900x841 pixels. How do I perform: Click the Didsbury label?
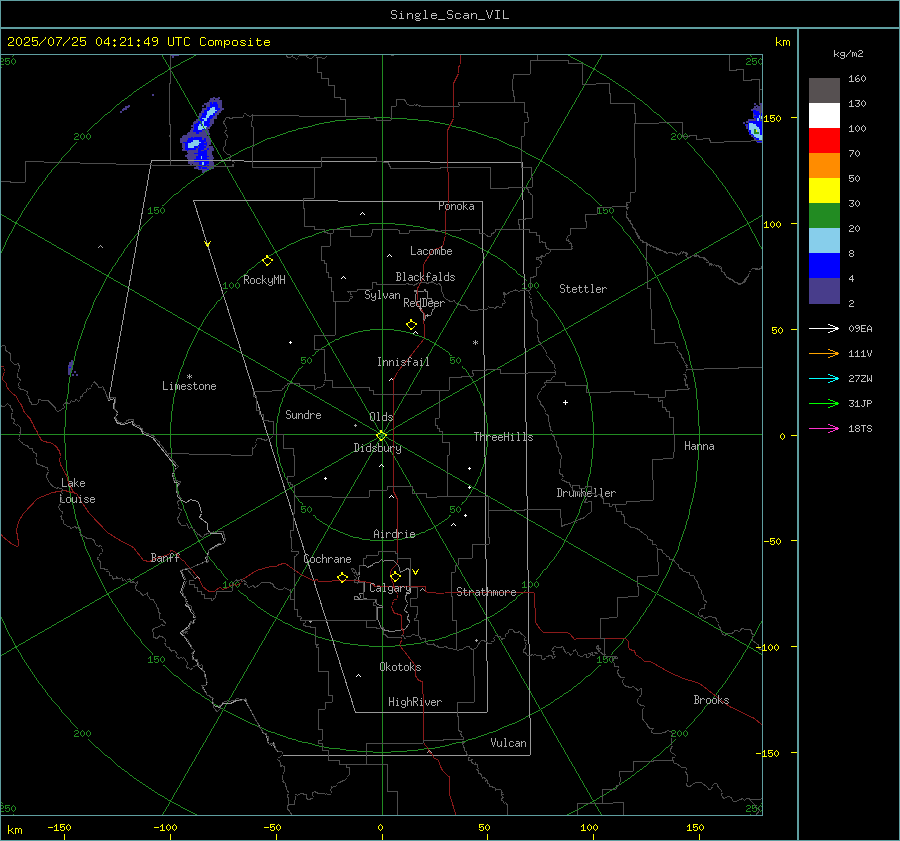(x=377, y=448)
